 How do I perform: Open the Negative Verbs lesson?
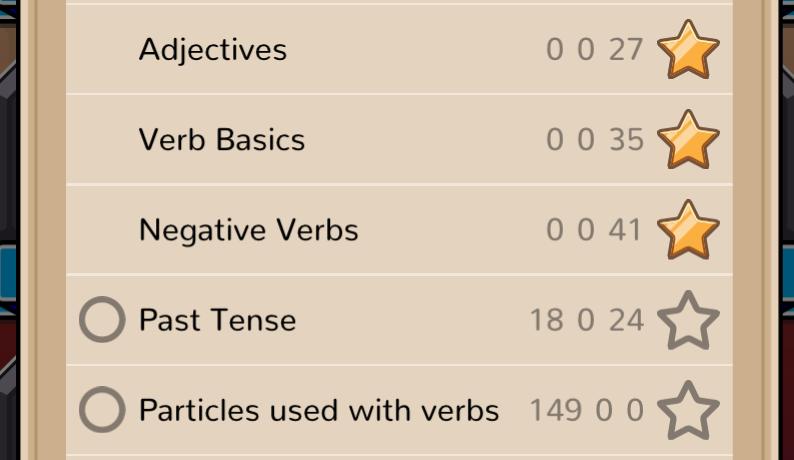tap(249, 230)
